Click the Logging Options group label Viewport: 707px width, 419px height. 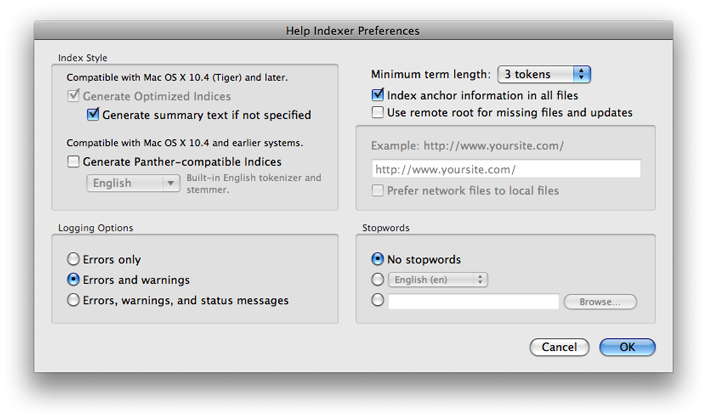pos(96,228)
